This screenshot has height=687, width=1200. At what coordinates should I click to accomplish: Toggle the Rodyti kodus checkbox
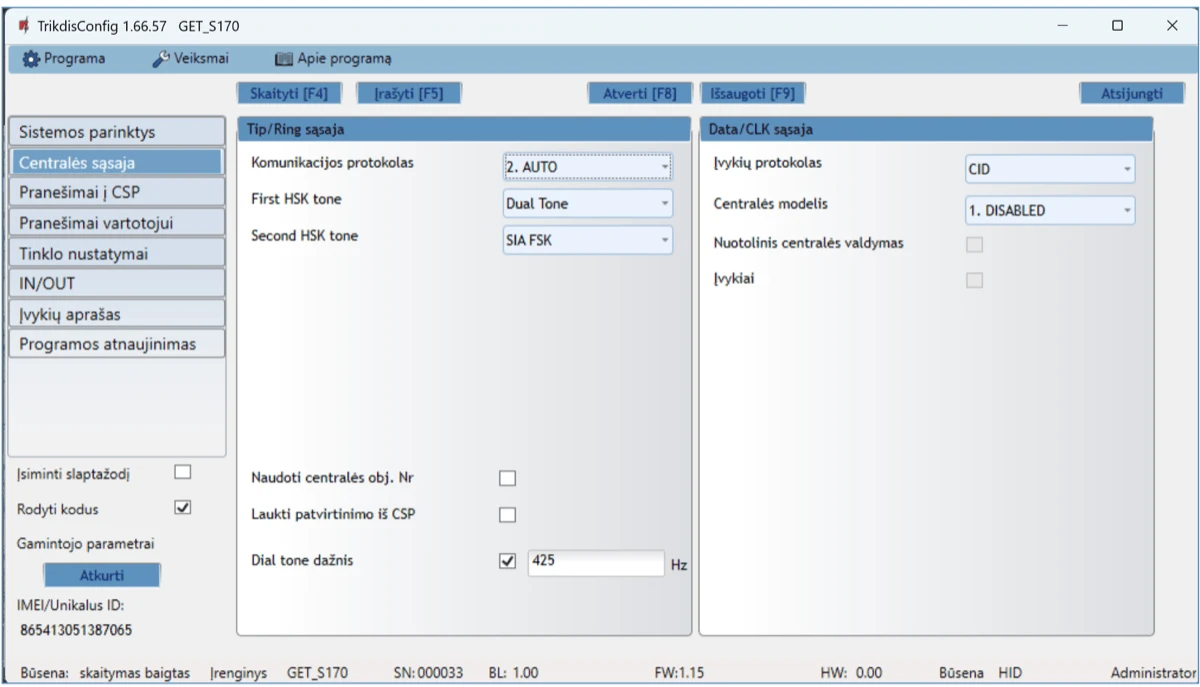pos(182,508)
